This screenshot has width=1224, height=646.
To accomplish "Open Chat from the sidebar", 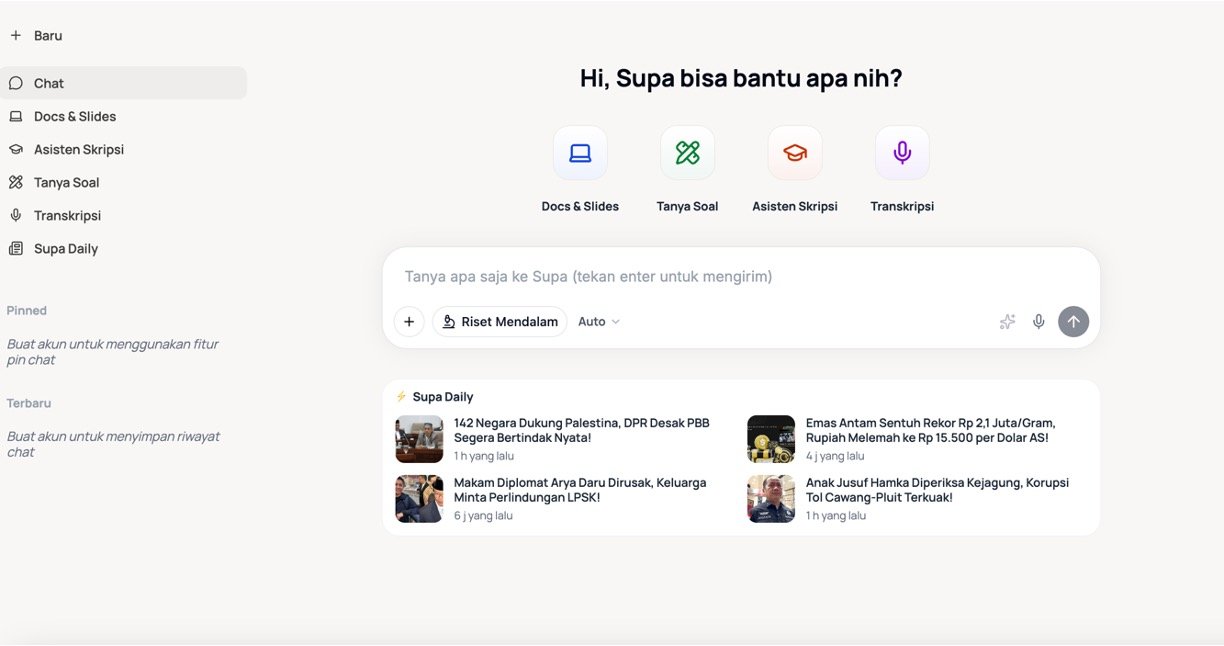I will point(124,83).
